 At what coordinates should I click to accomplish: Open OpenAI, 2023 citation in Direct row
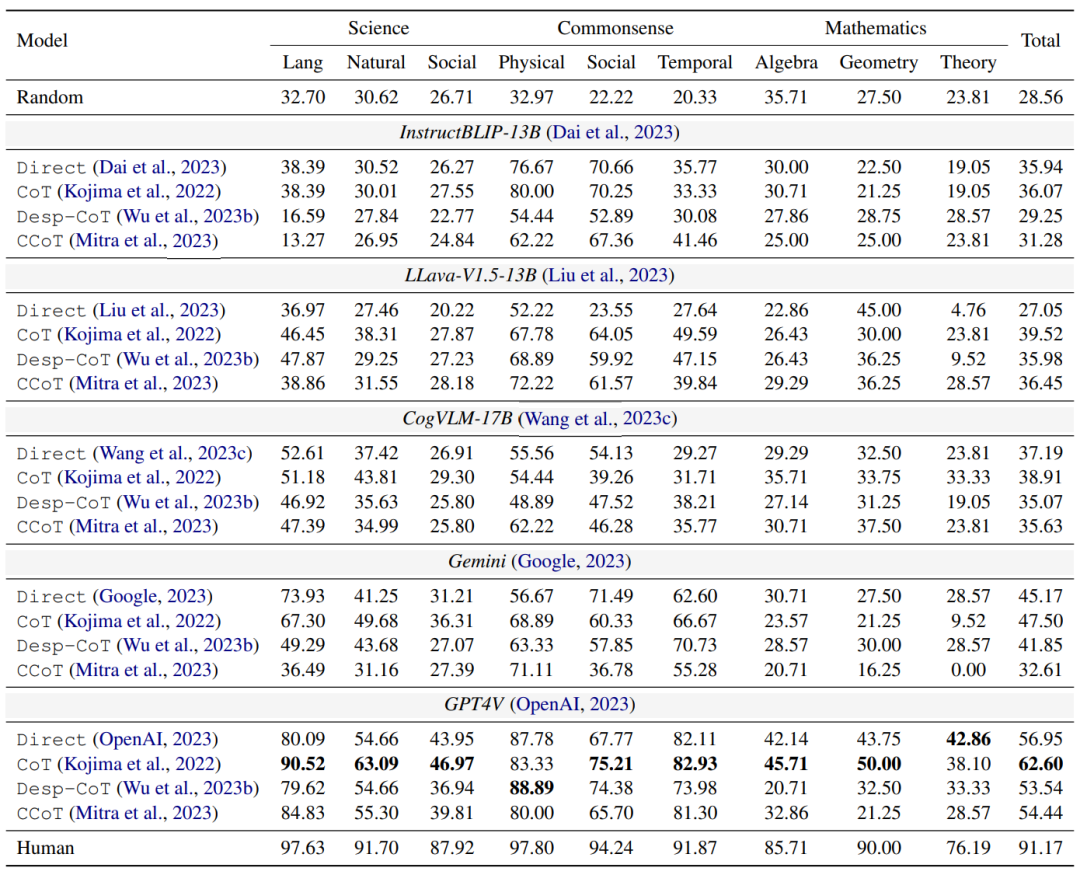click(156, 739)
